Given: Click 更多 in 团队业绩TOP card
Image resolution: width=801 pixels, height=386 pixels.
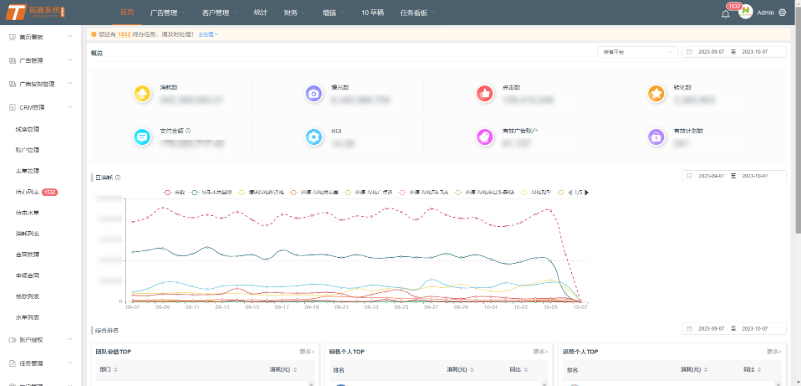Looking at the screenshot, I should click(307, 352).
